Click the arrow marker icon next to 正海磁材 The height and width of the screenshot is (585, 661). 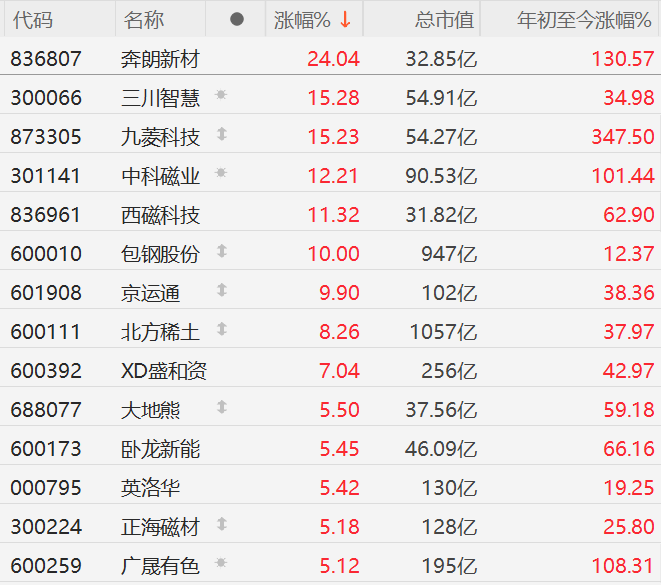[222, 525]
